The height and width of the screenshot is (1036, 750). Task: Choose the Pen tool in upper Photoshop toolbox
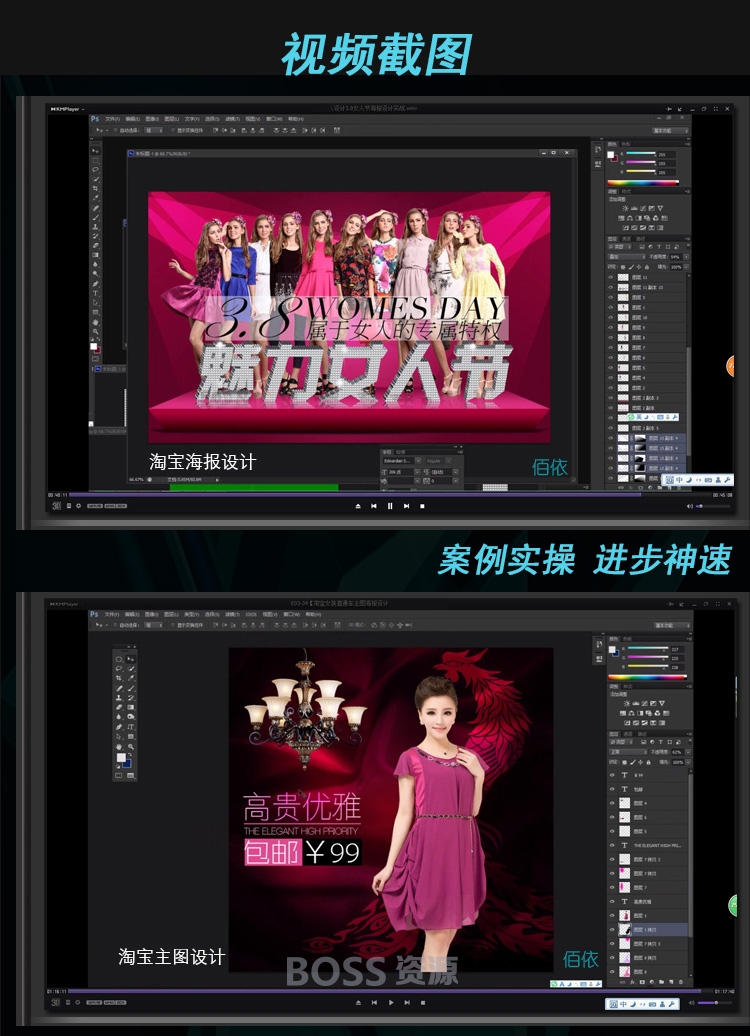pyautogui.click(x=96, y=283)
